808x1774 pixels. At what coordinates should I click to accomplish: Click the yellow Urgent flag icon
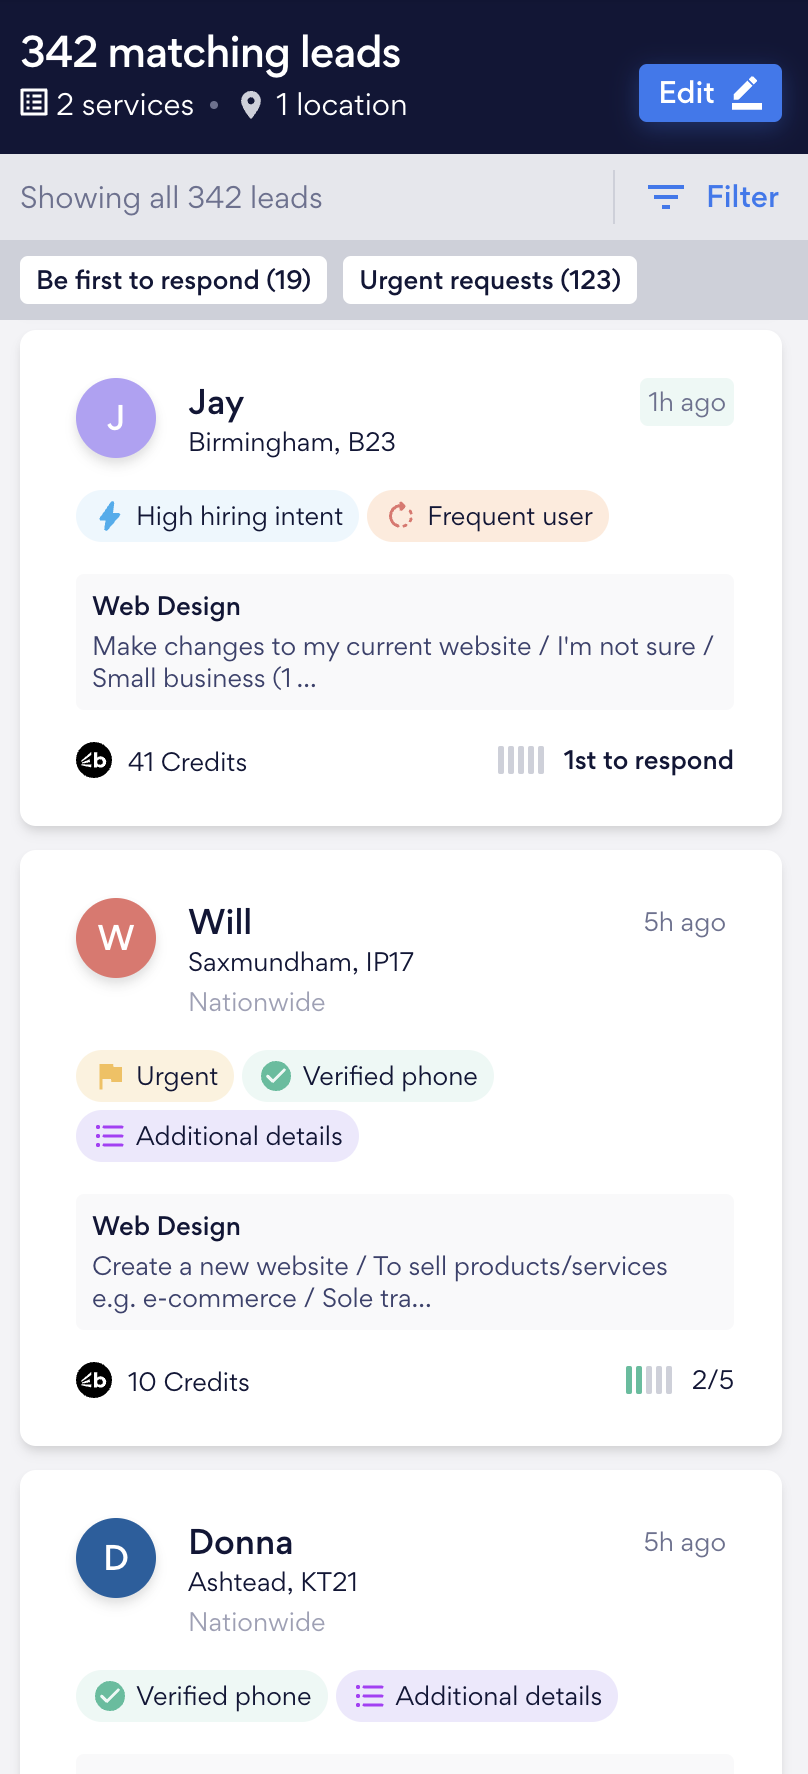point(110,1076)
